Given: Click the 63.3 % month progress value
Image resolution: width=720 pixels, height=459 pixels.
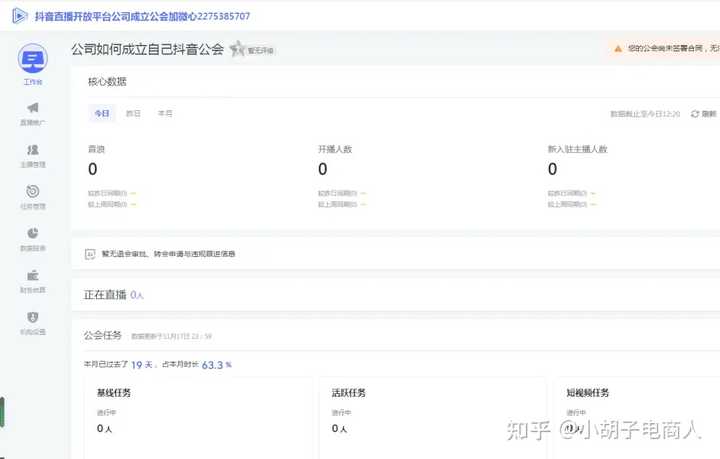Looking at the screenshot, I should pos(217,365).
